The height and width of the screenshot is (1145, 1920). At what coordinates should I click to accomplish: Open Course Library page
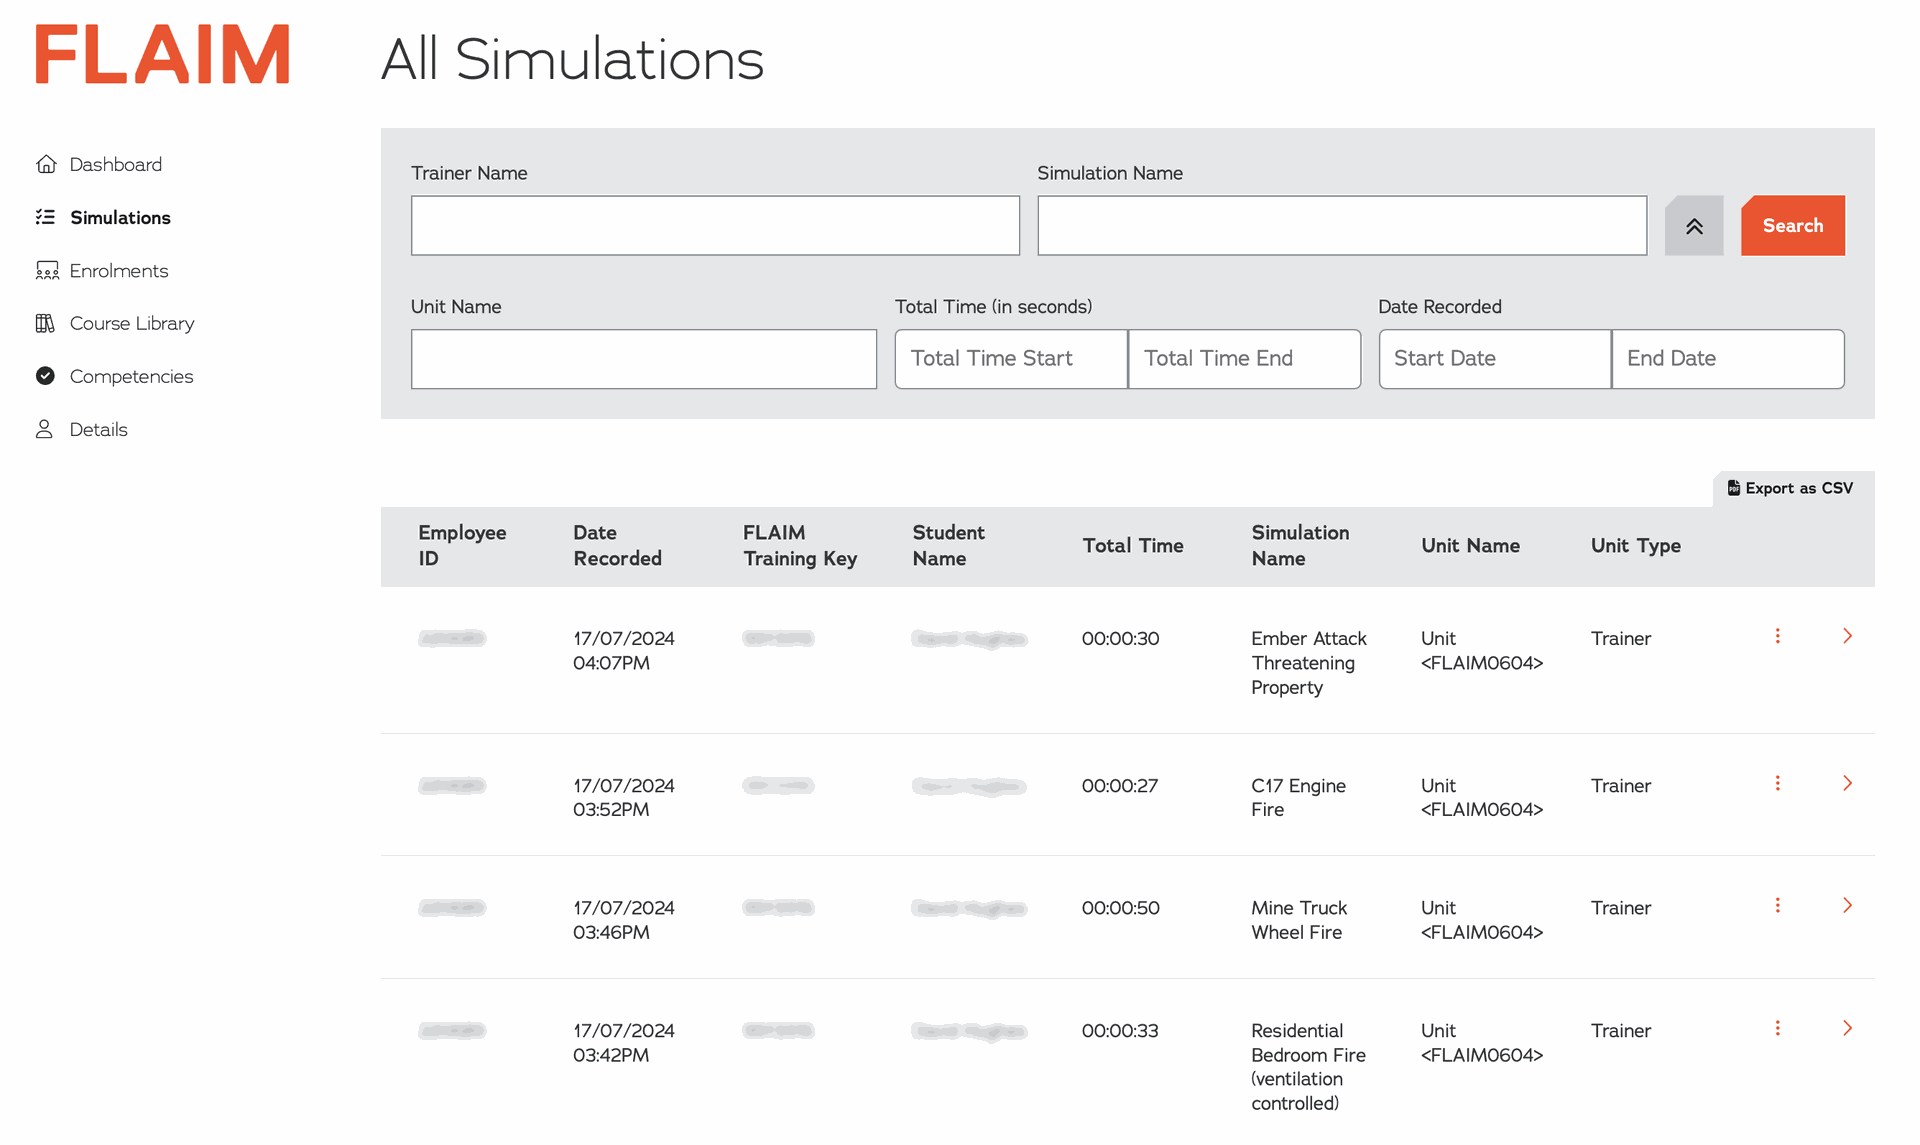(132, 323)
